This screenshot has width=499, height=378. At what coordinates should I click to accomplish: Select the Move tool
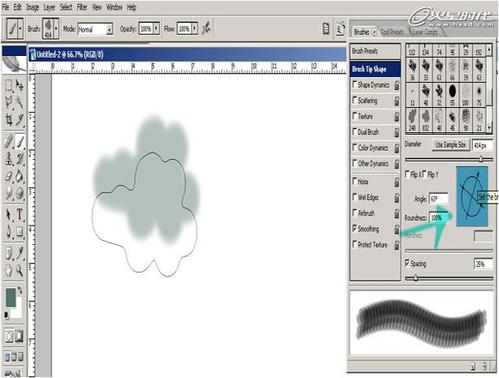tap(20, 86)
